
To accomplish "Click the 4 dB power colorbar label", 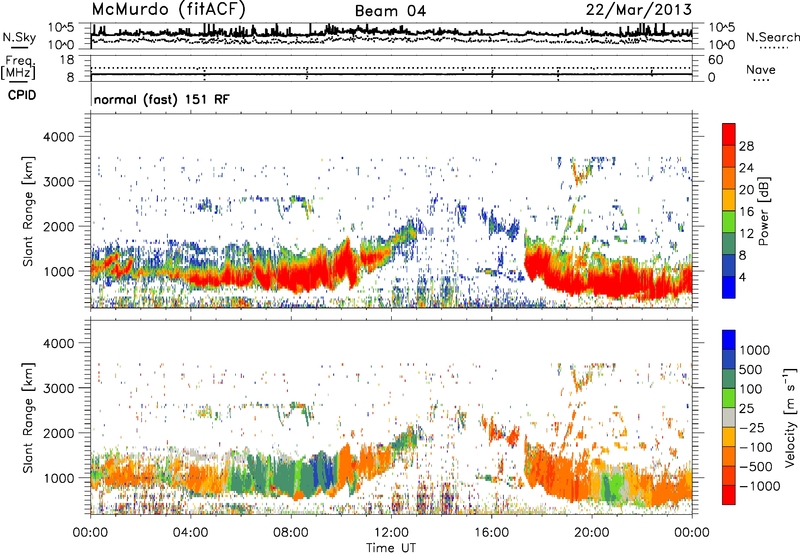I will point(742,277).
